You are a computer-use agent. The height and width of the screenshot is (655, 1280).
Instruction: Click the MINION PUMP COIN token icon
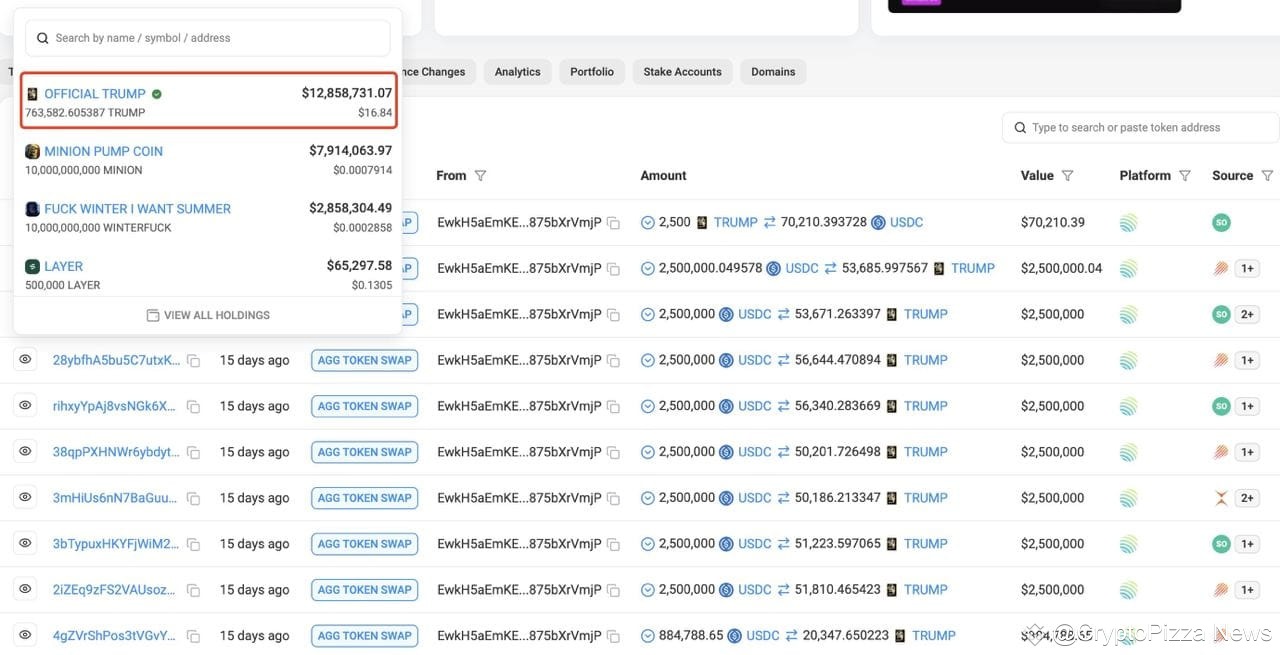point(32,152)
